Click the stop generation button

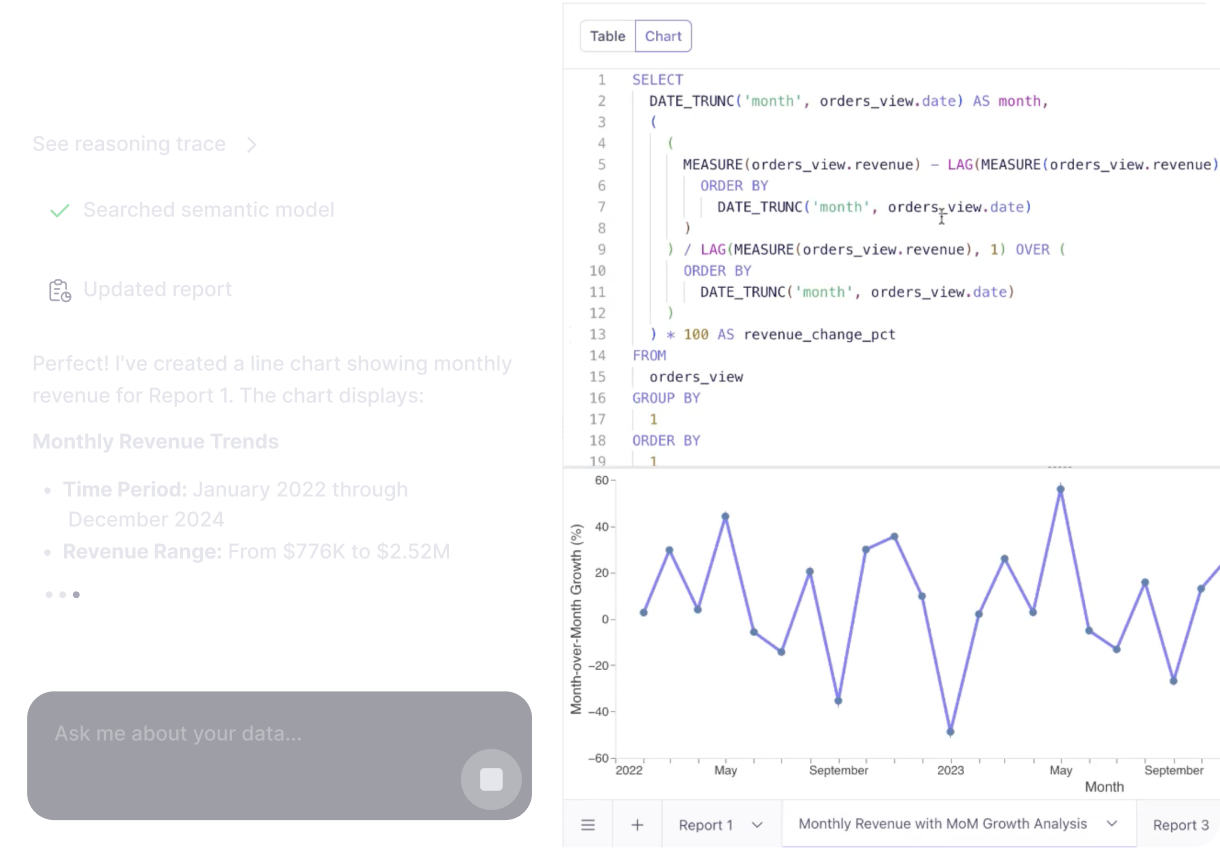coord(491,779)
